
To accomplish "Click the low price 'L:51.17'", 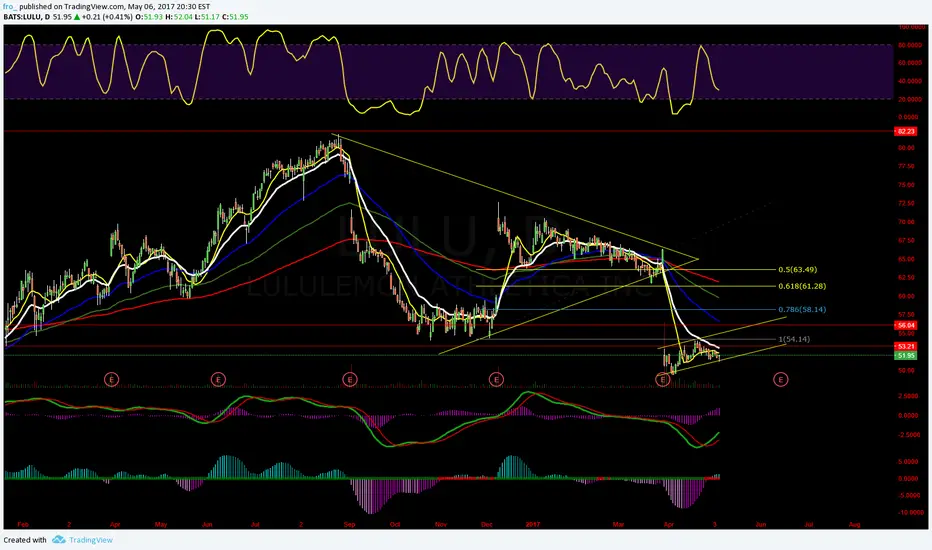I will 207,17.
